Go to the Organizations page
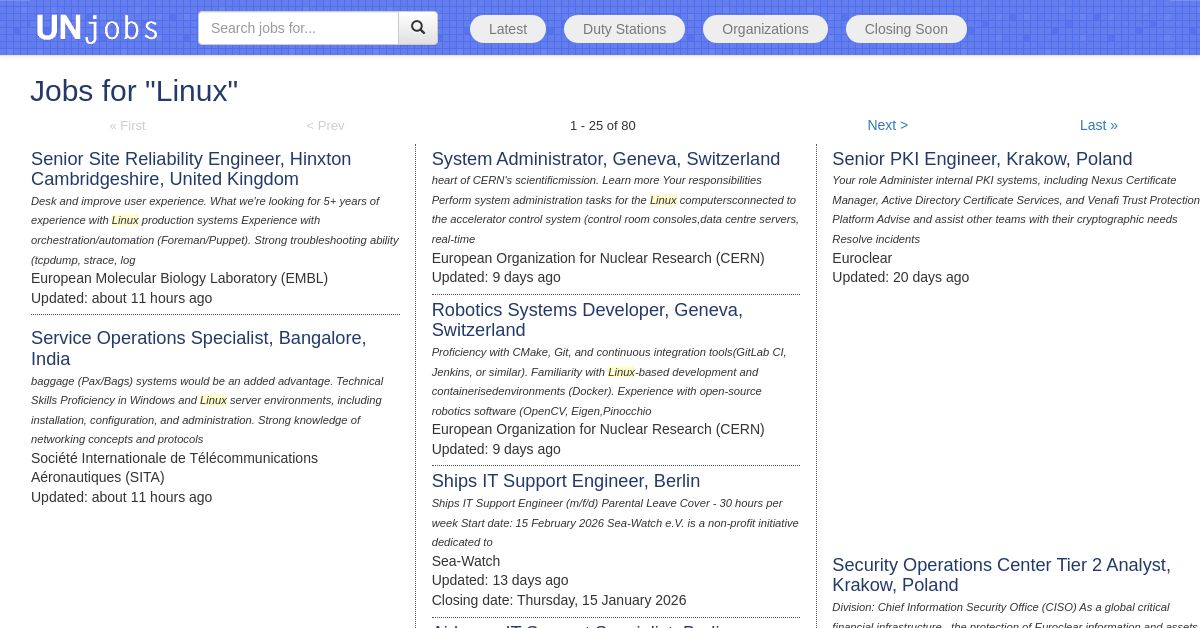1200x628 pixels. (765, 29)
